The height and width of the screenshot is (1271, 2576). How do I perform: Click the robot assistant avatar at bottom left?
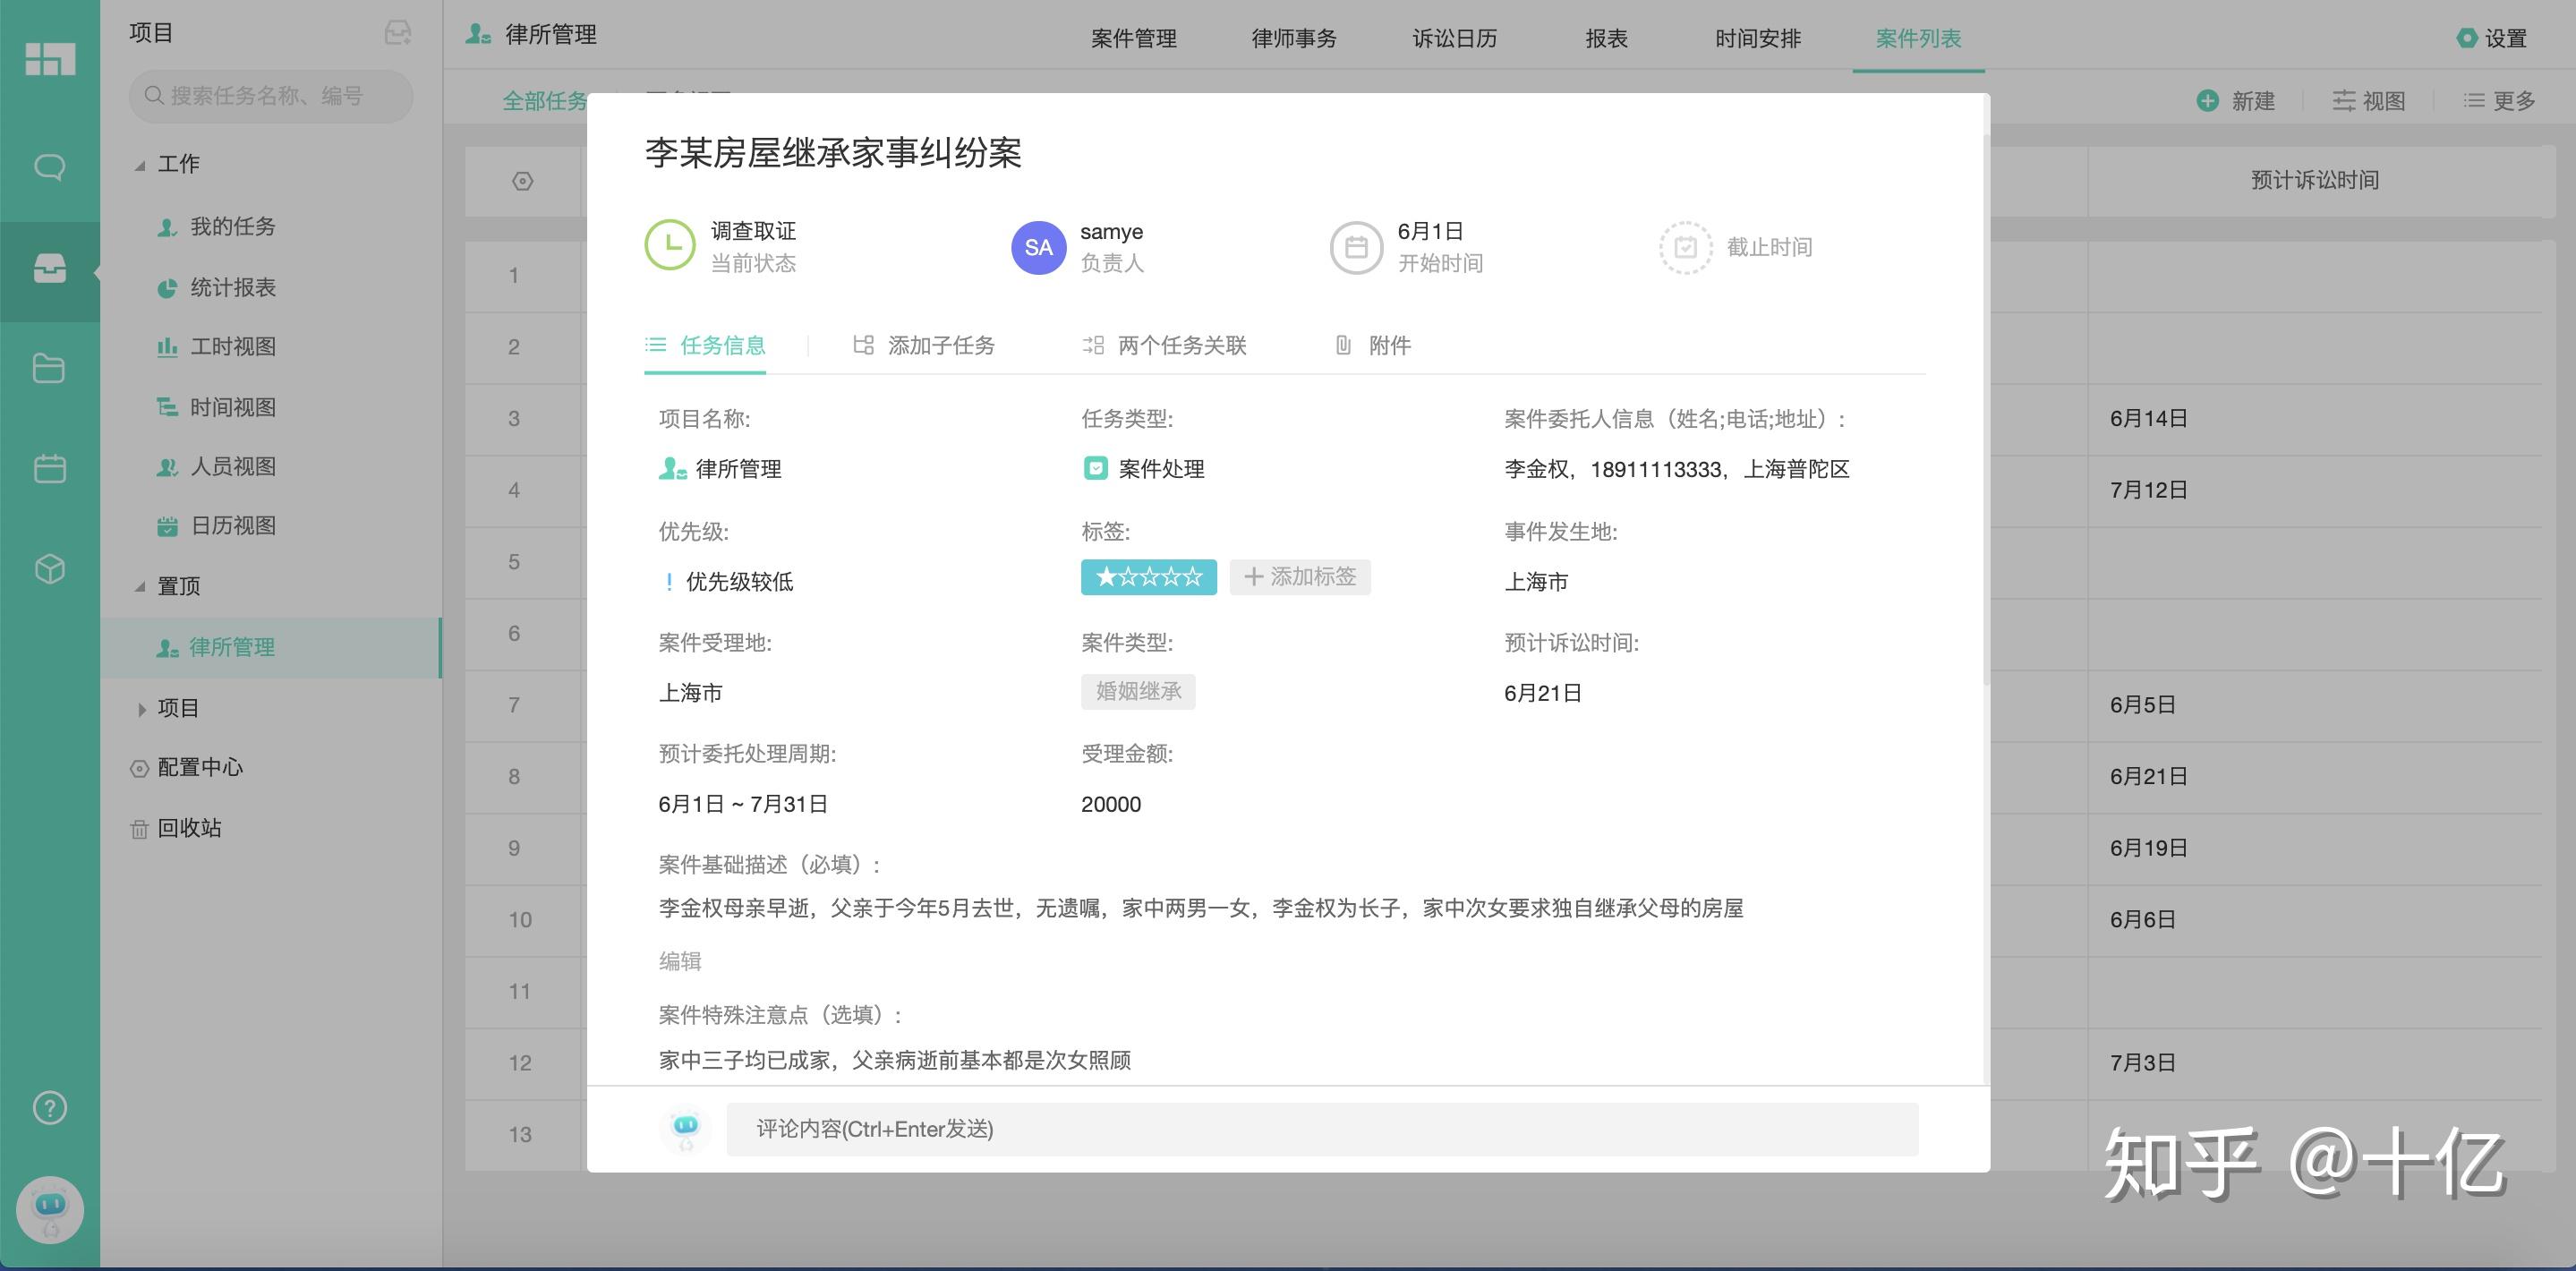pos(50,1209)
